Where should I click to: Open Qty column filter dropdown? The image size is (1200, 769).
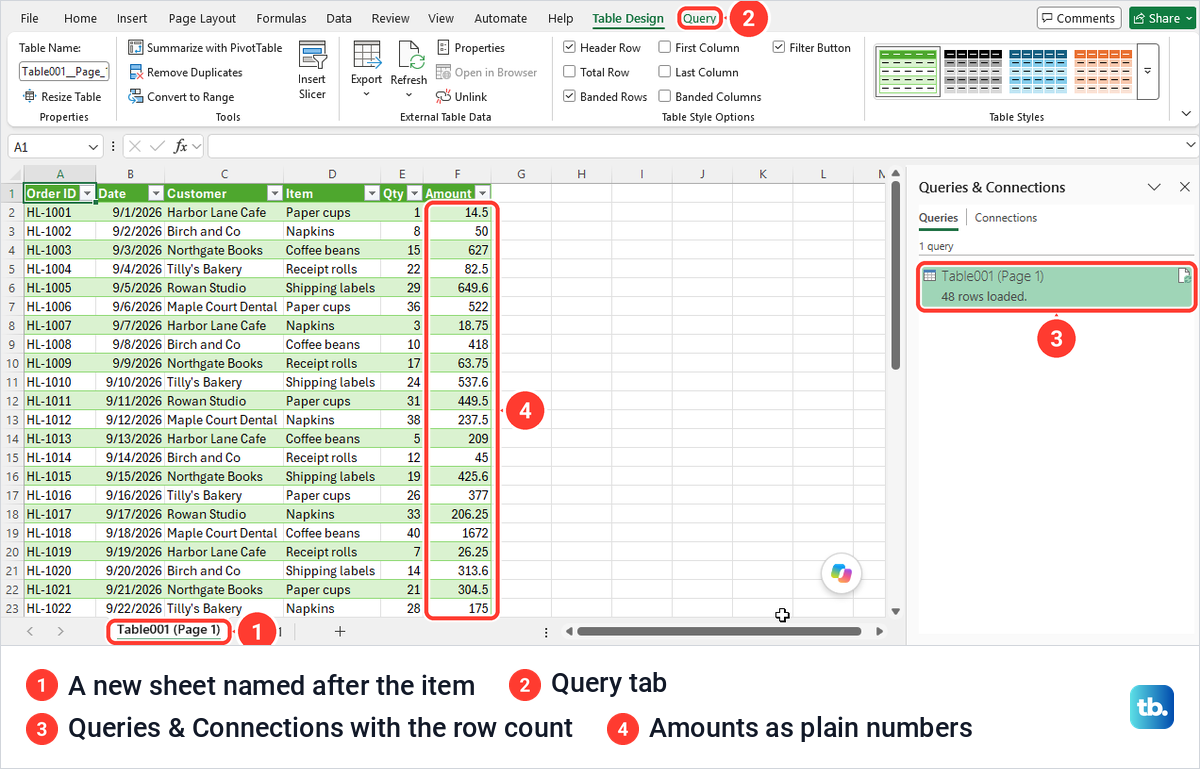pos(415,193)
